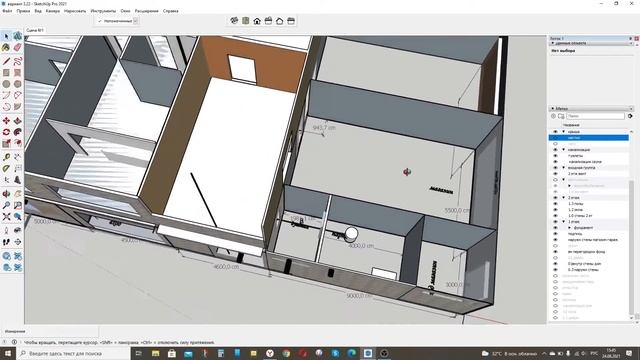Hide the 'туалеты' tag via eye
This screenshot has width=640, height=360.
(x=555, y=156)
